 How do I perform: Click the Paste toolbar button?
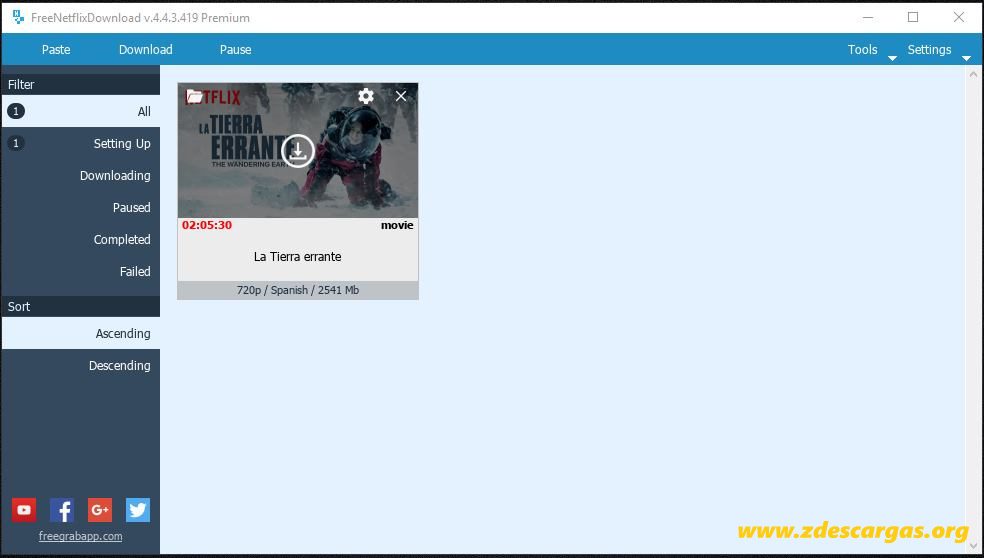[x=56, y=50]
